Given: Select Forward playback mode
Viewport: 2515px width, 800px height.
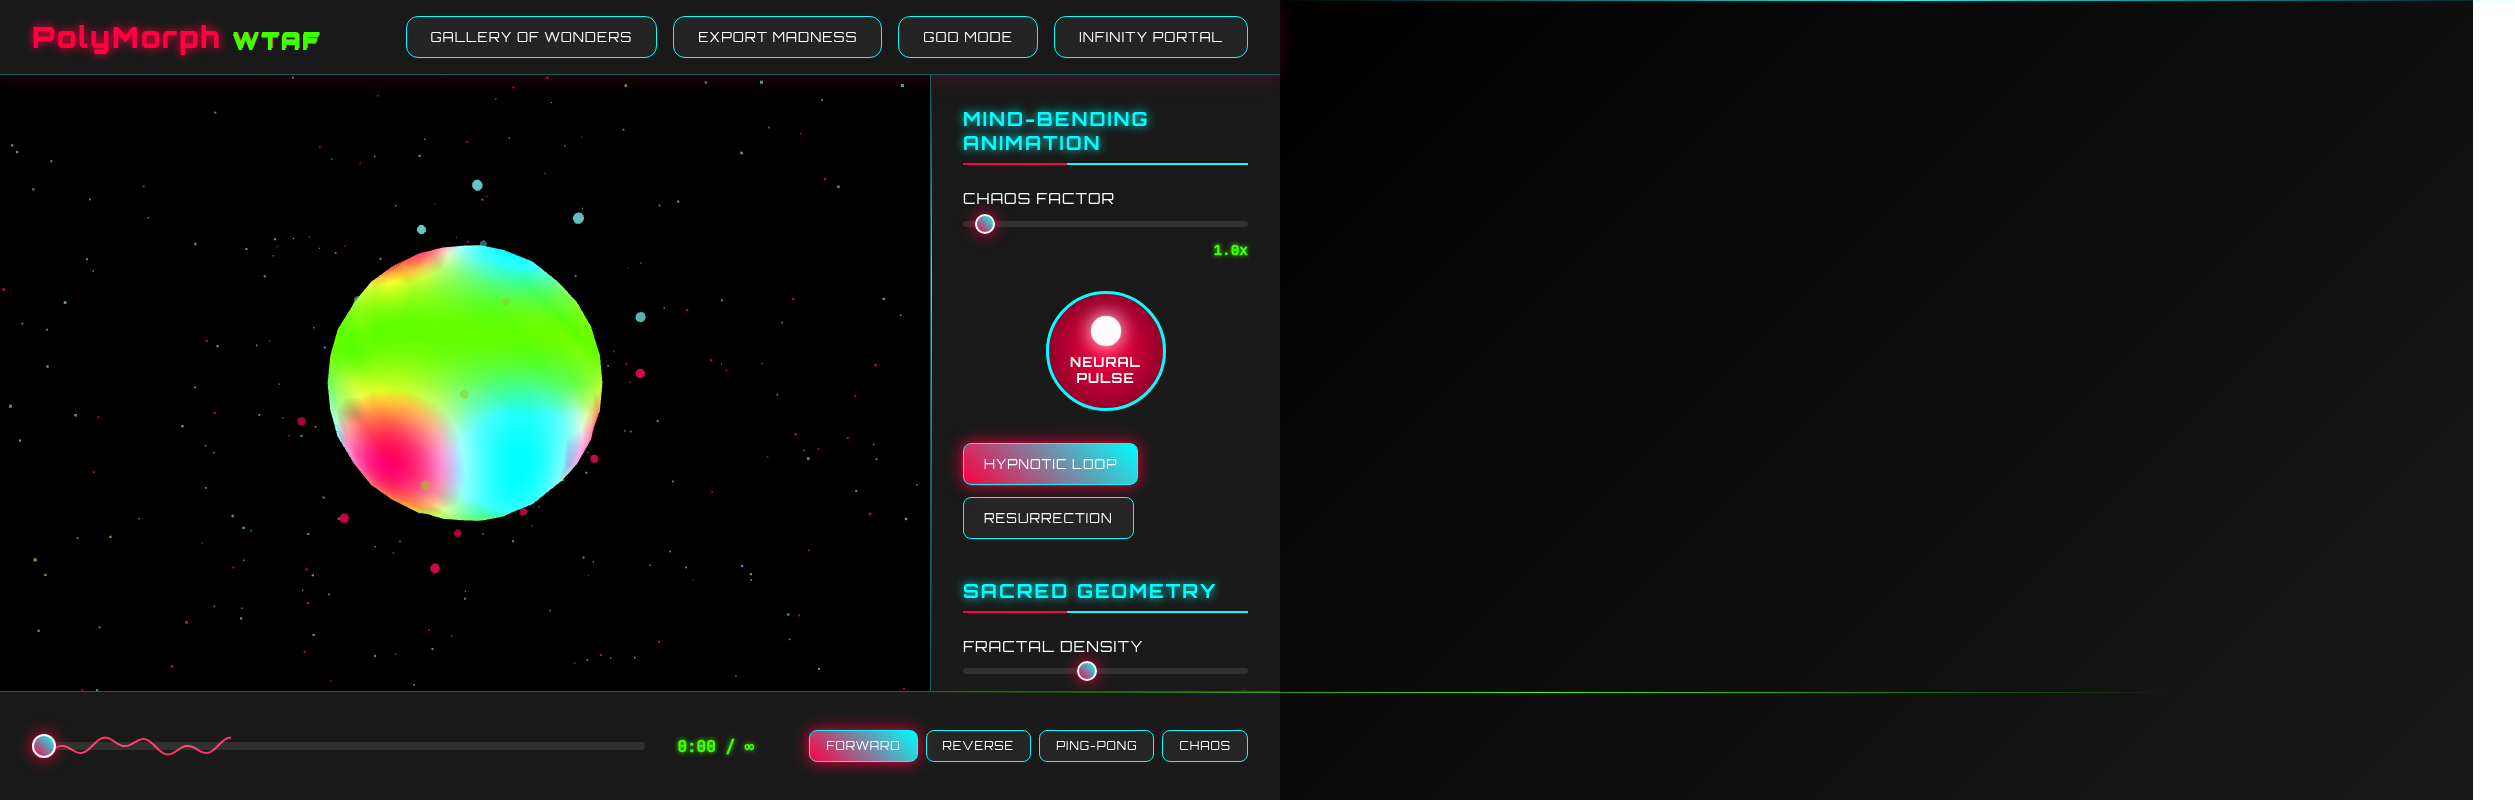Looking at the screenshot, I should coord(863,746).
